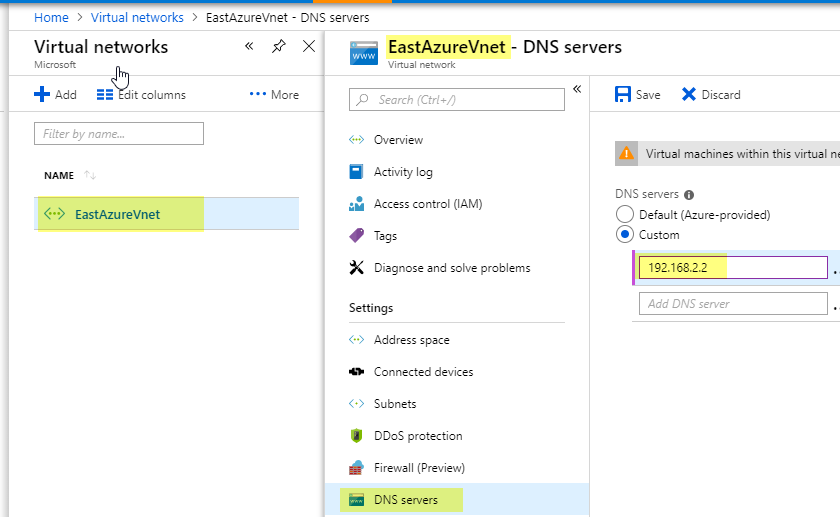Click the purple Tags icon

click(356, 235)
